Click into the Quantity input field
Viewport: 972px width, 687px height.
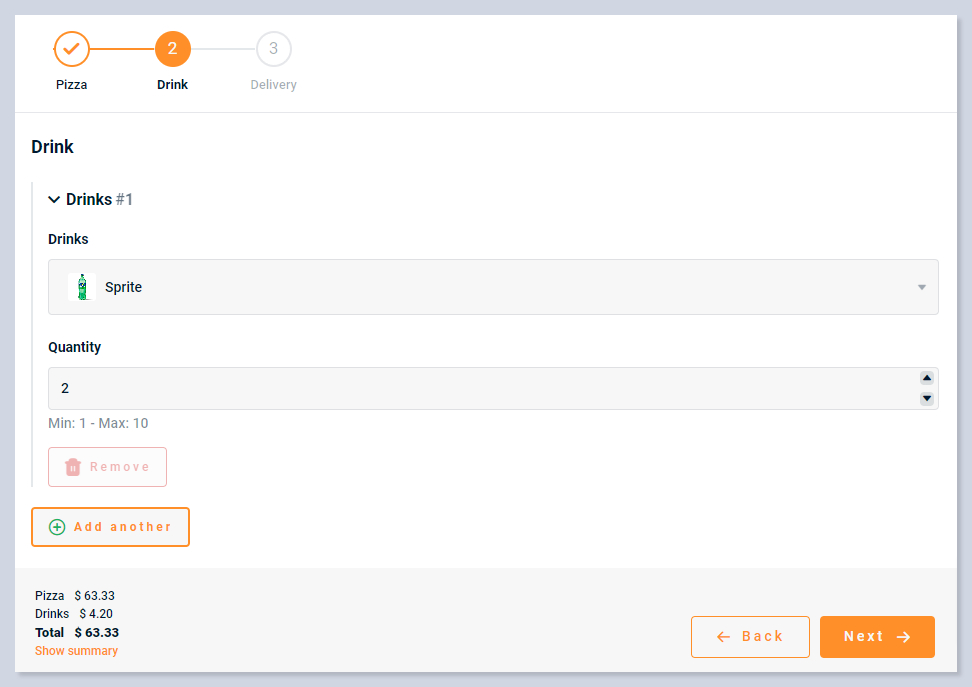tap(480, 389)
